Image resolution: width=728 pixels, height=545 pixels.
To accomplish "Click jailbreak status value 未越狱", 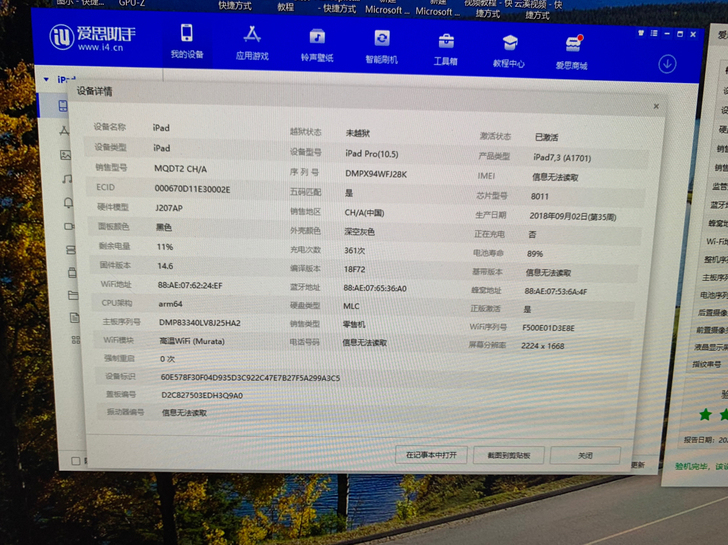I will [x=358, y=133].
